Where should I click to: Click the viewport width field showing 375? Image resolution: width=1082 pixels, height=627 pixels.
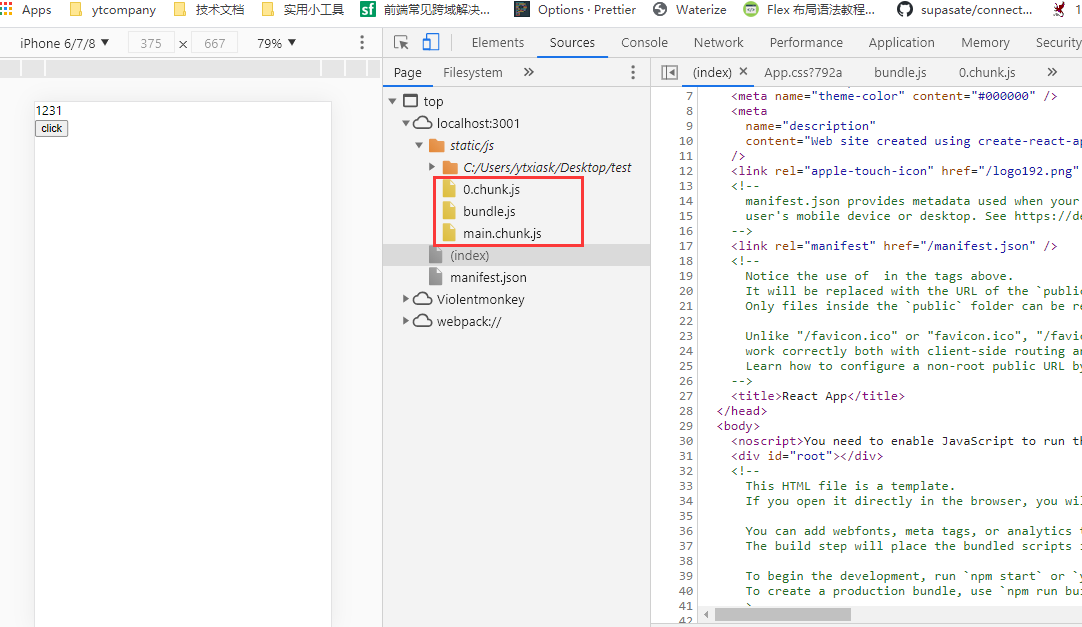point(151,44)
